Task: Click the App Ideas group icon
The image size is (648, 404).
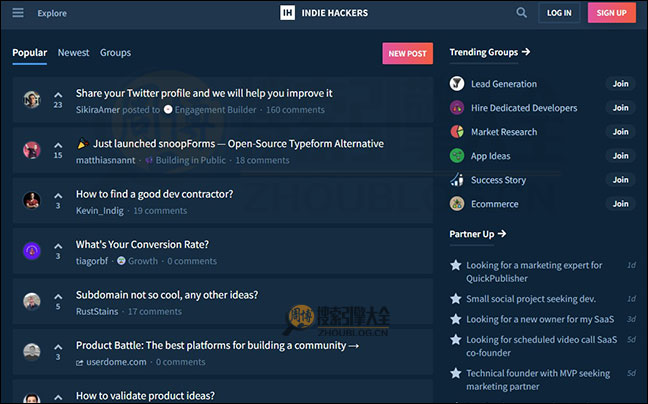Action: 457,156
